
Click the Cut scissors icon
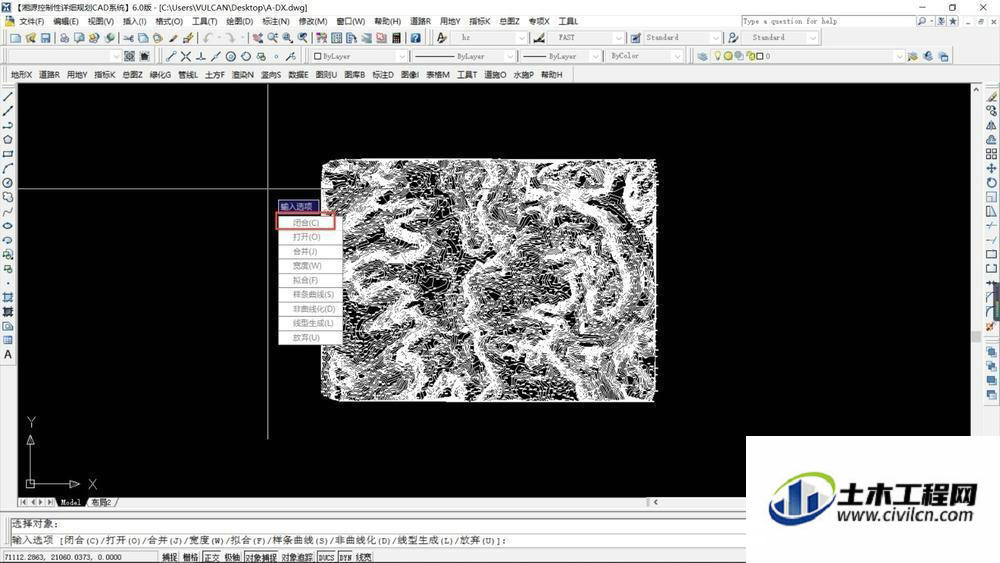pyautogui.click(x=128, y=38)
